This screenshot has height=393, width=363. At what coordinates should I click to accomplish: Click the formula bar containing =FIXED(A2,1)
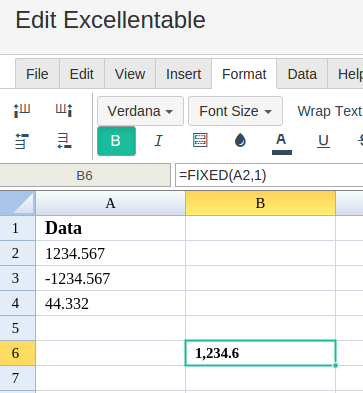pos(269,175)
